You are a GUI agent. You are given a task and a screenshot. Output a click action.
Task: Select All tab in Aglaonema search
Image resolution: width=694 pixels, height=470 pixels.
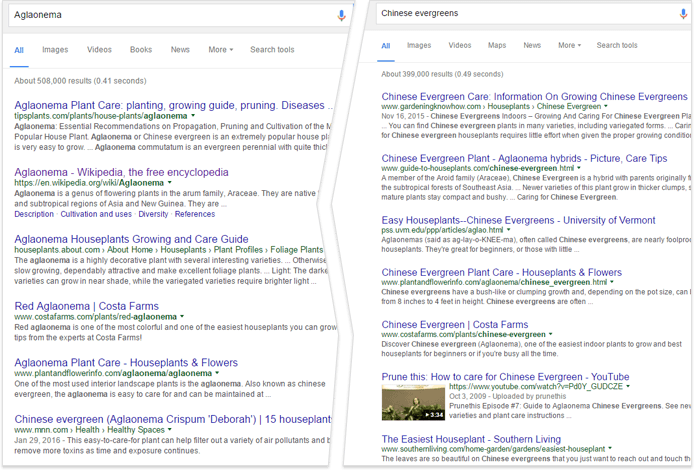click(x=19, y=50)
